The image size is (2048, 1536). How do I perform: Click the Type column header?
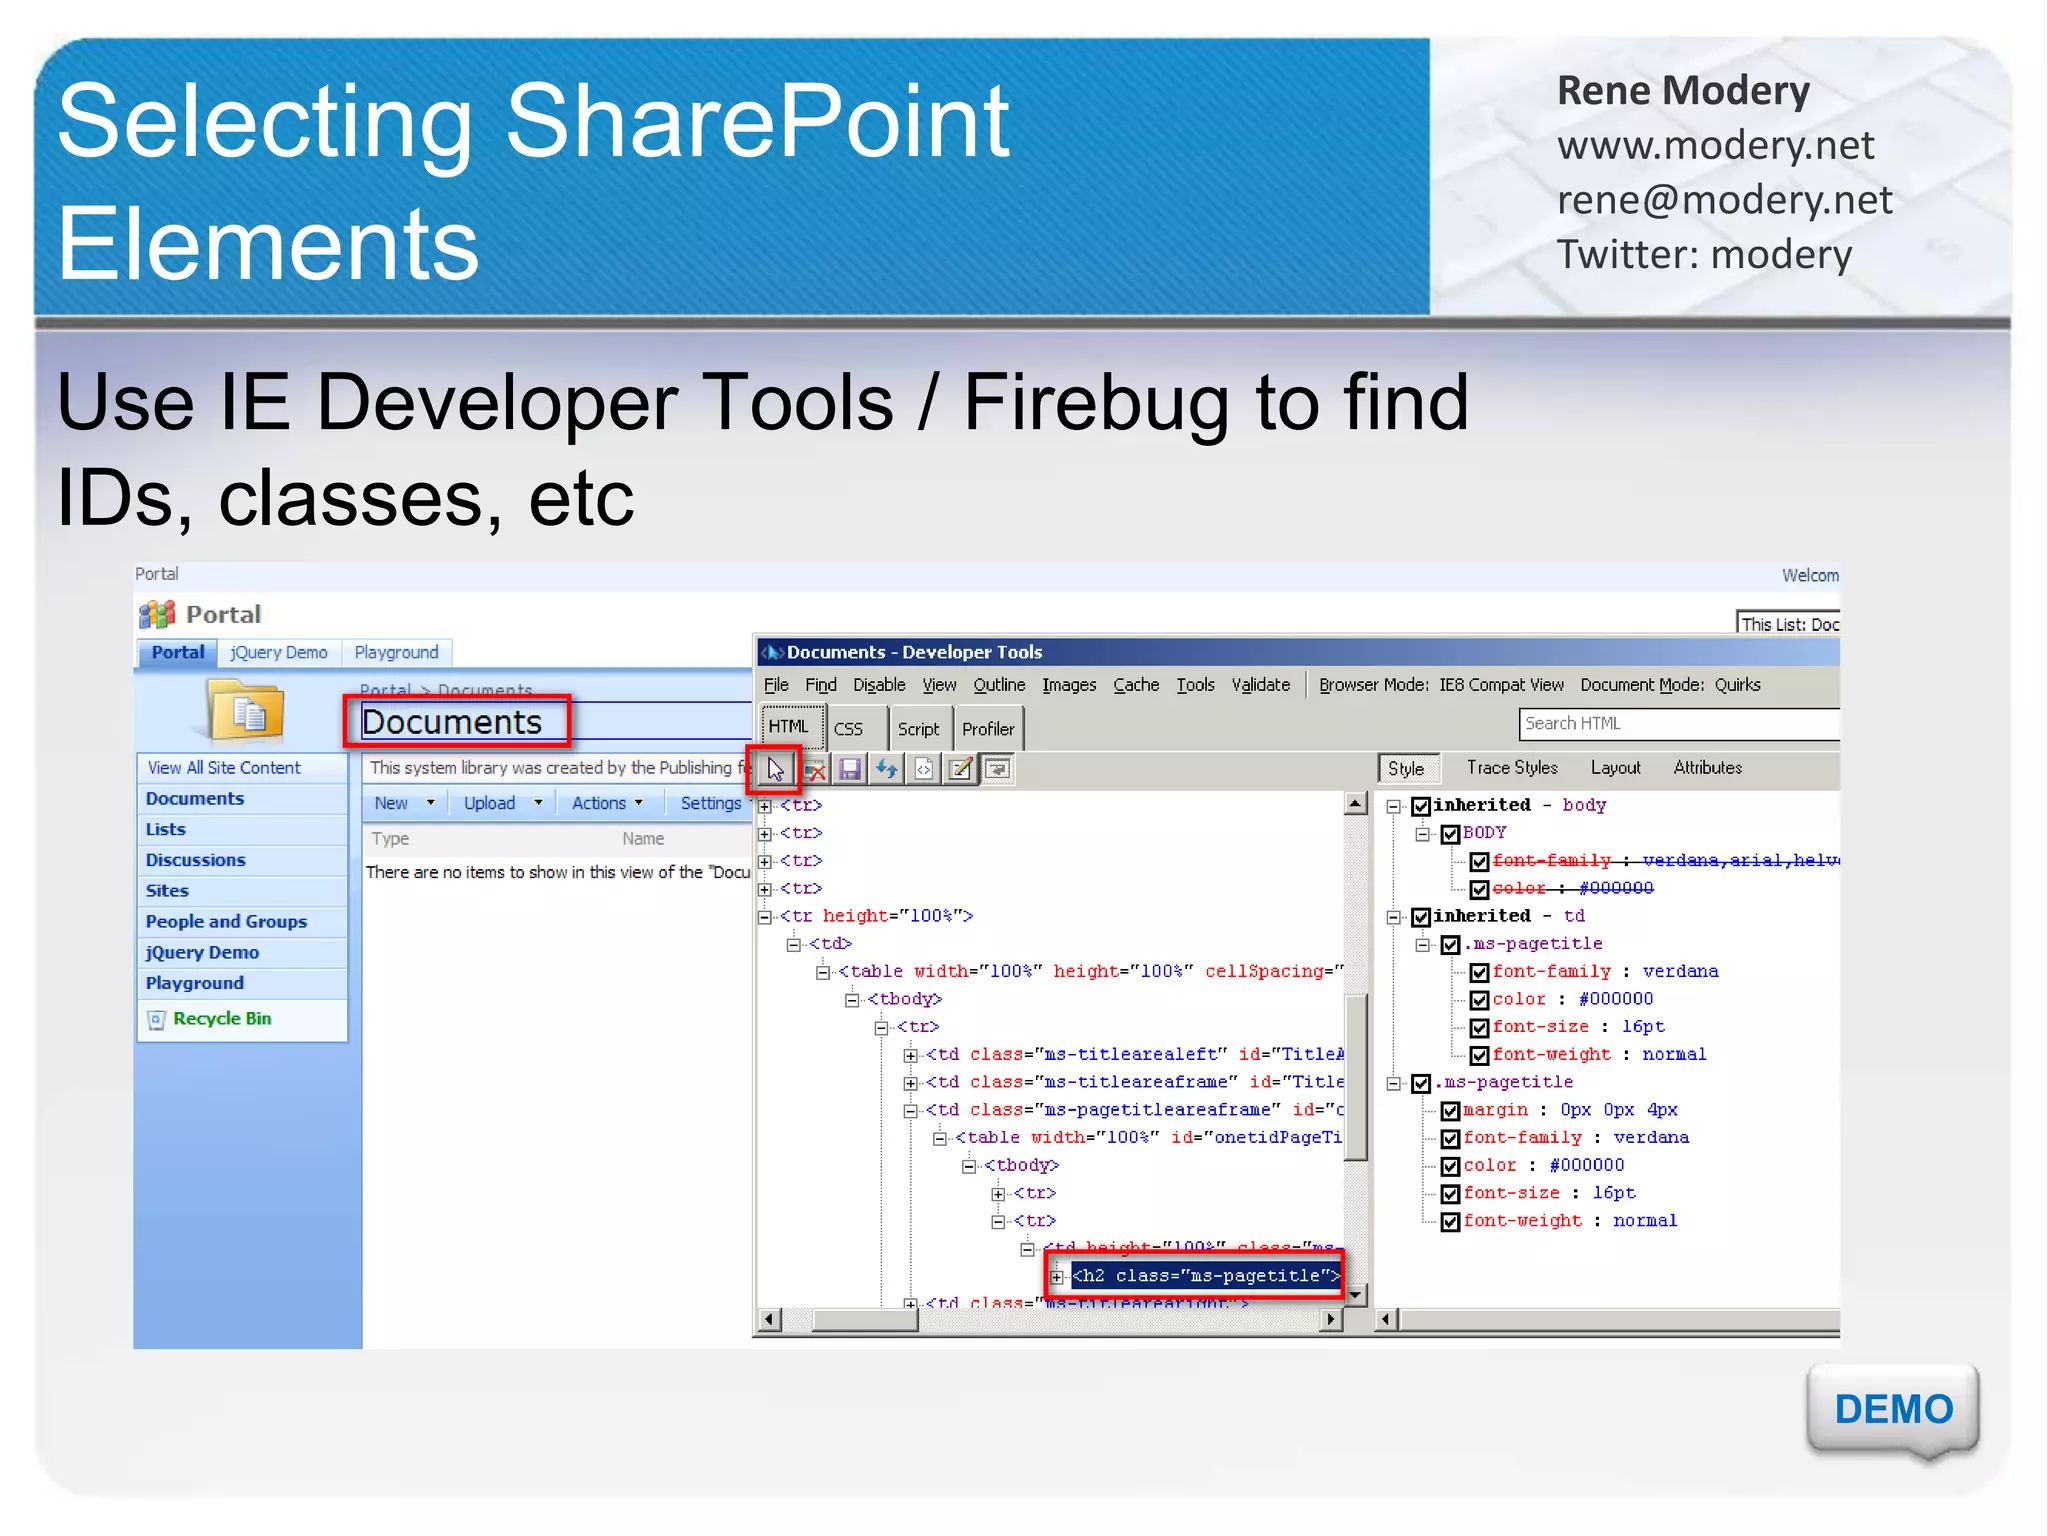[390, 839]
